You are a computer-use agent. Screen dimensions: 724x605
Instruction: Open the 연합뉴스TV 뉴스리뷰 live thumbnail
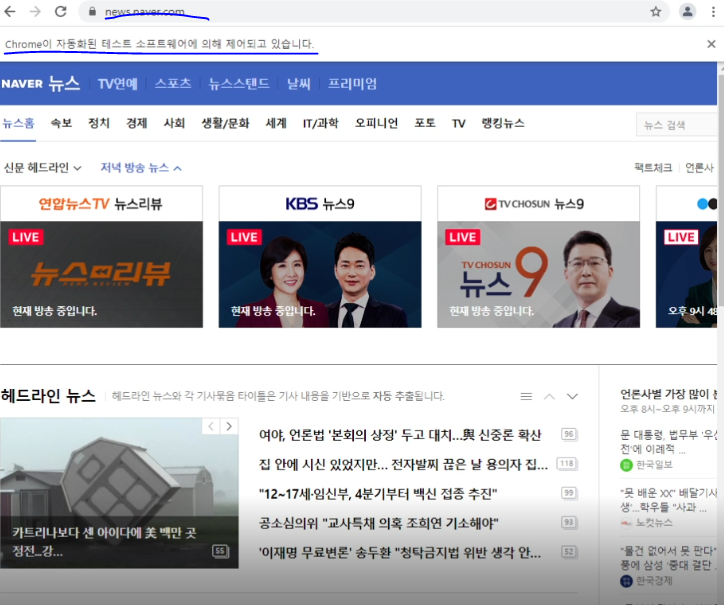click(x=101, y=274)
